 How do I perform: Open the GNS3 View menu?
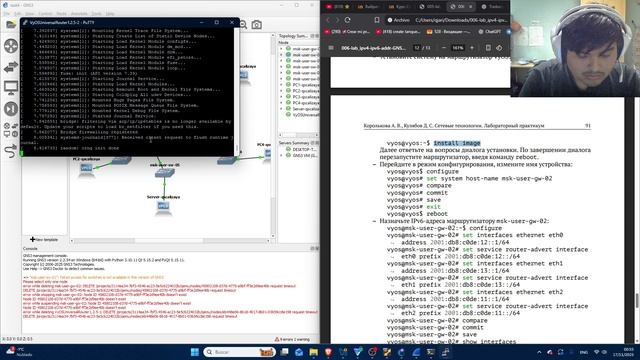tap(30, 14)
